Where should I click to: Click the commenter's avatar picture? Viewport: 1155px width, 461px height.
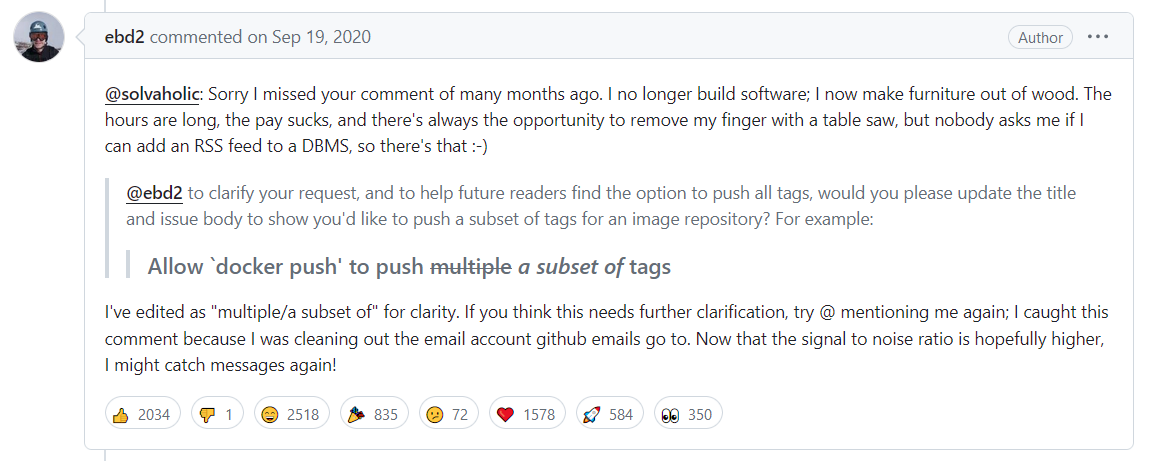click(38, 37)
